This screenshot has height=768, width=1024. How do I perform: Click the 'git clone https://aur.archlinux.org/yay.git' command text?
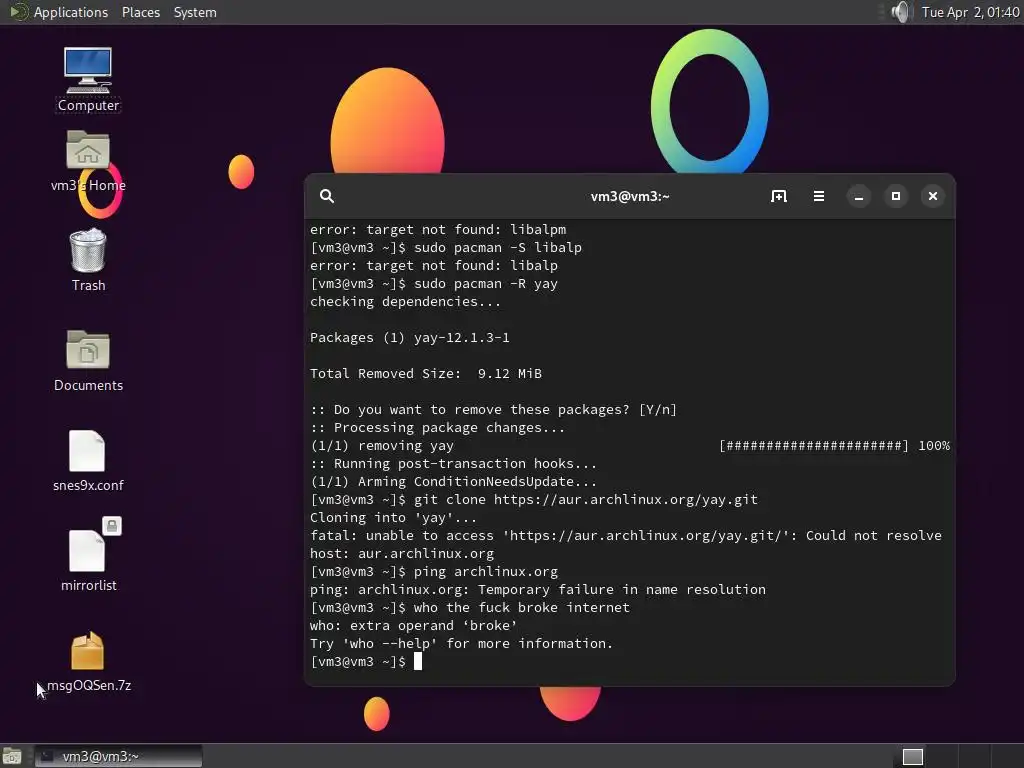[x=586, y=500]
